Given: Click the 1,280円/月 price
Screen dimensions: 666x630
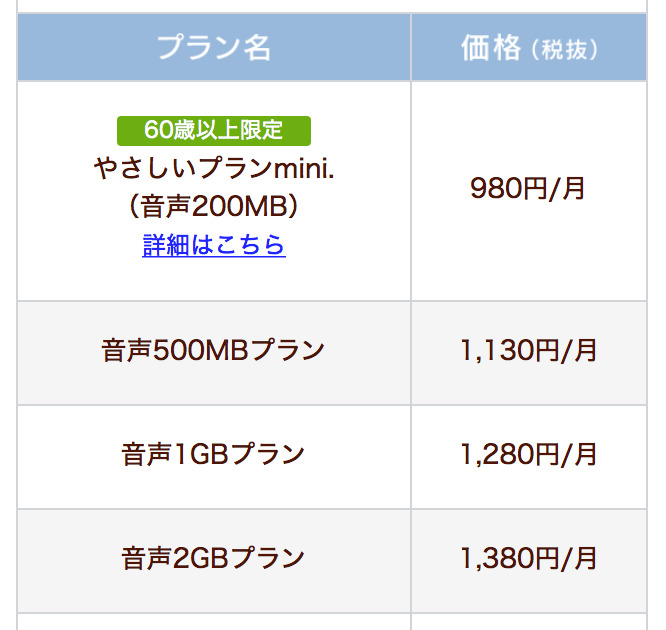Looking at the screenshot, I should (528, 455).
